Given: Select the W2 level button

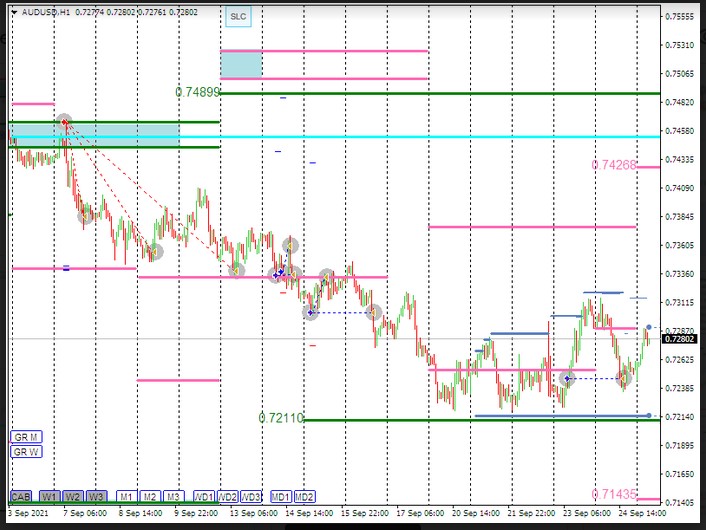Looking at the screenshot, I should pyautogui.click(x=73, y=496).
